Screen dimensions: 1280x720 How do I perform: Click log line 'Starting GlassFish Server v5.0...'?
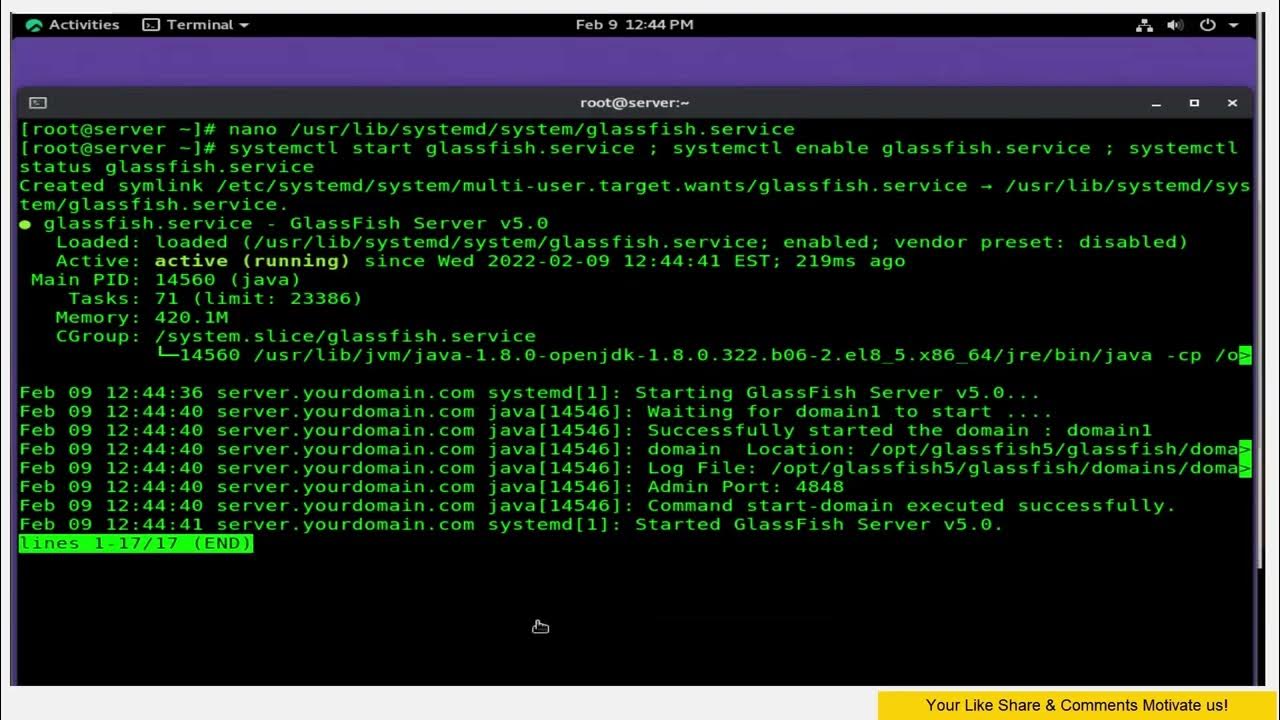pos(530,393)
